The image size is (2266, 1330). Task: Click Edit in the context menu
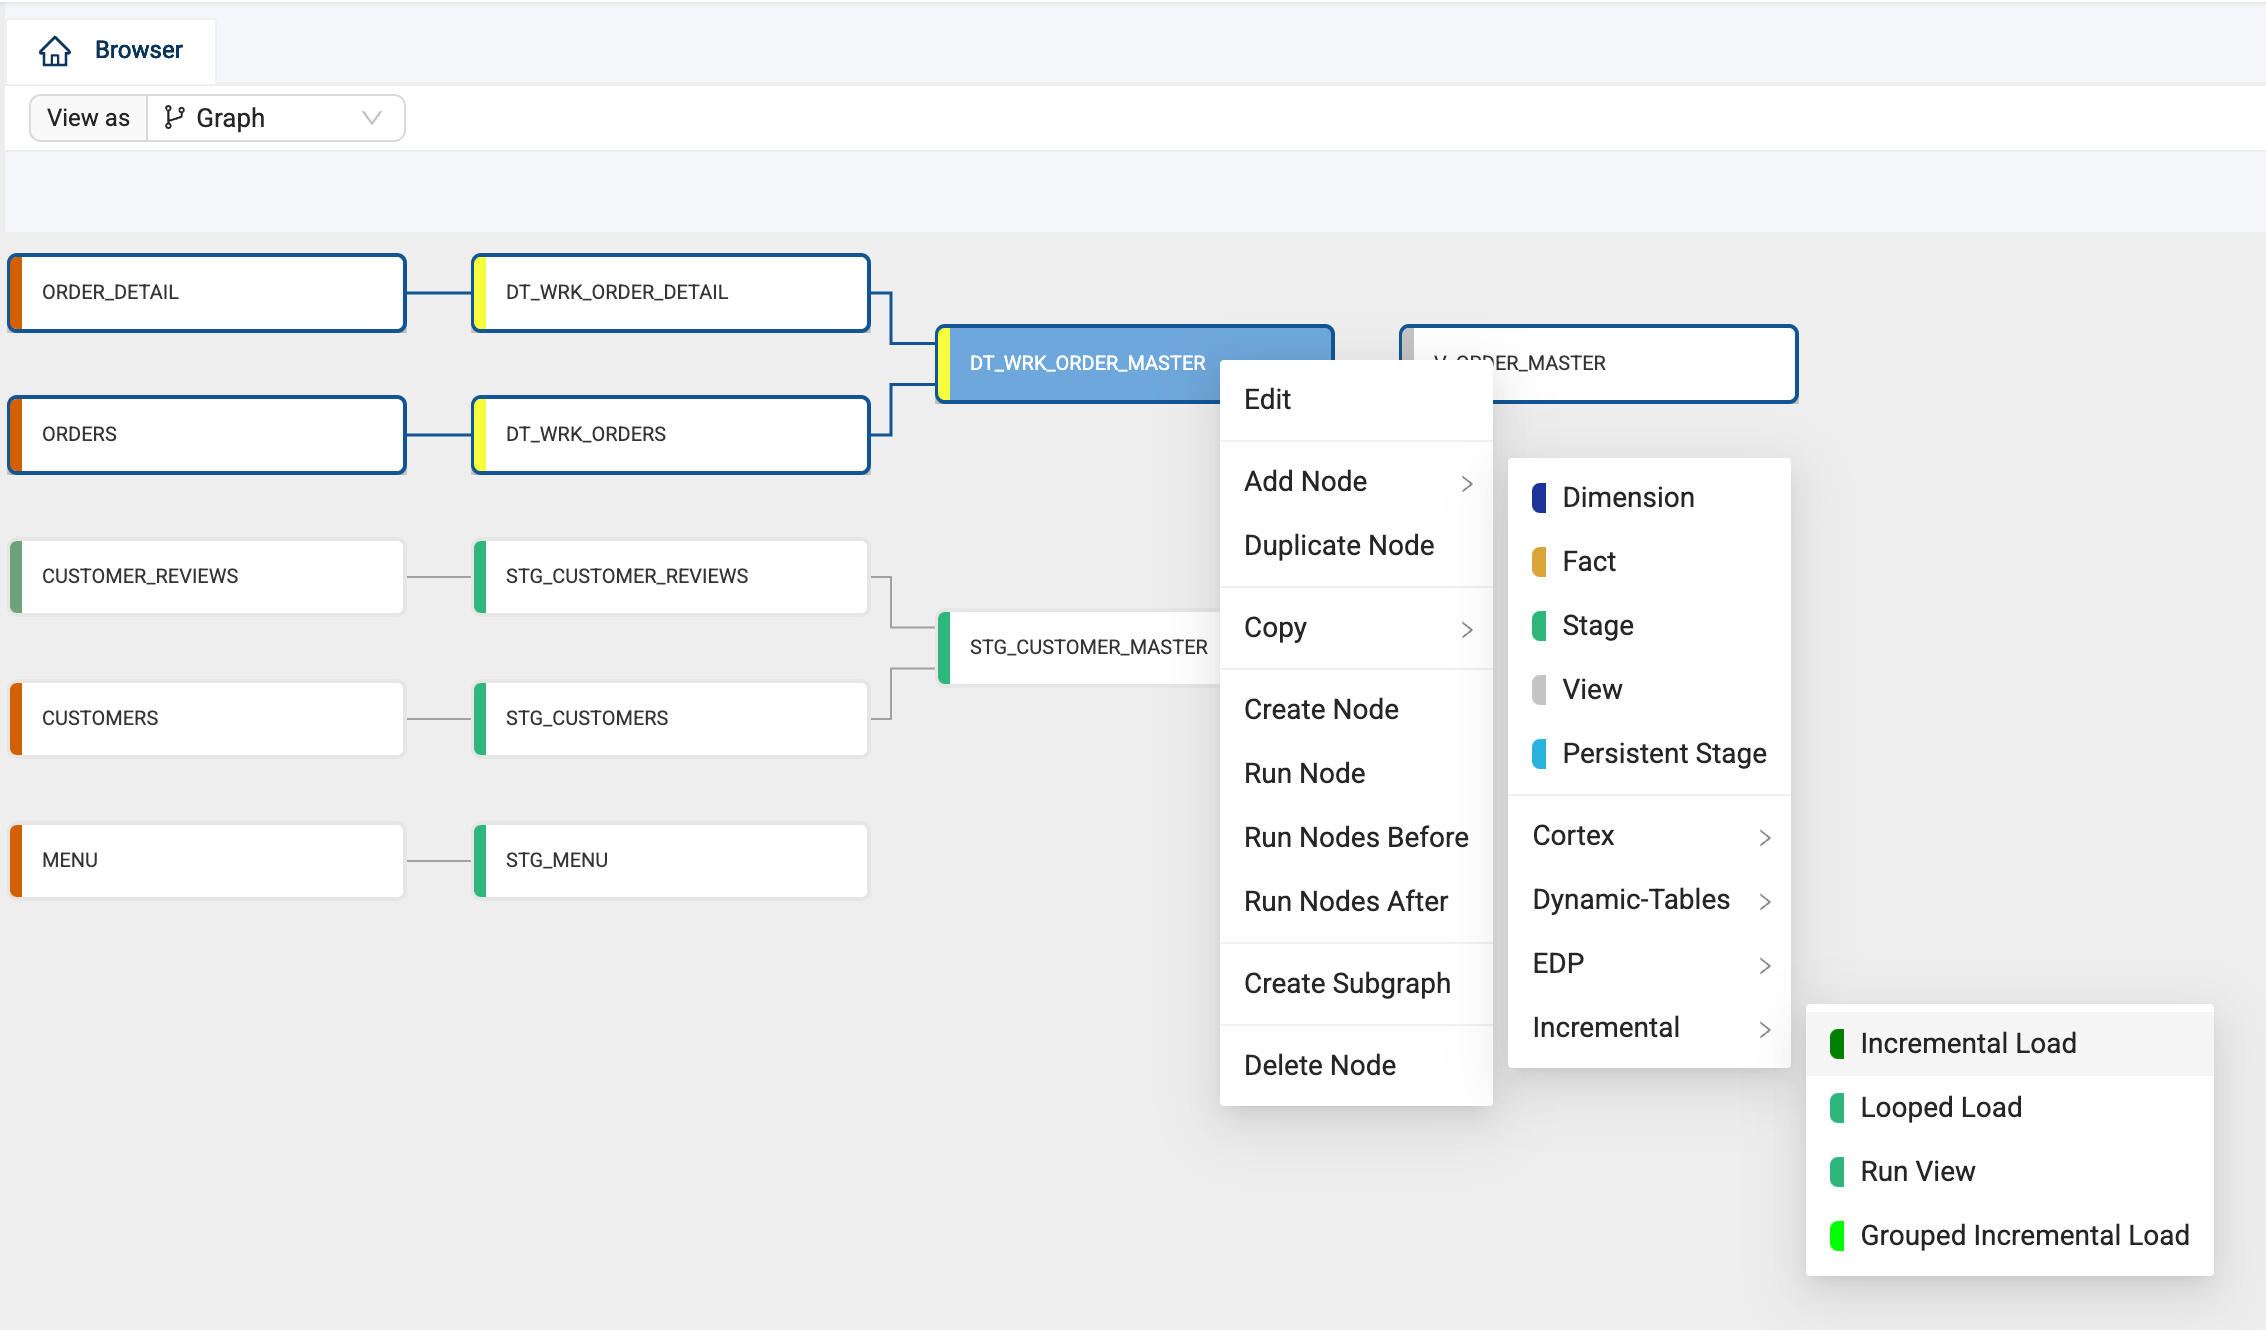point(1268,399)
